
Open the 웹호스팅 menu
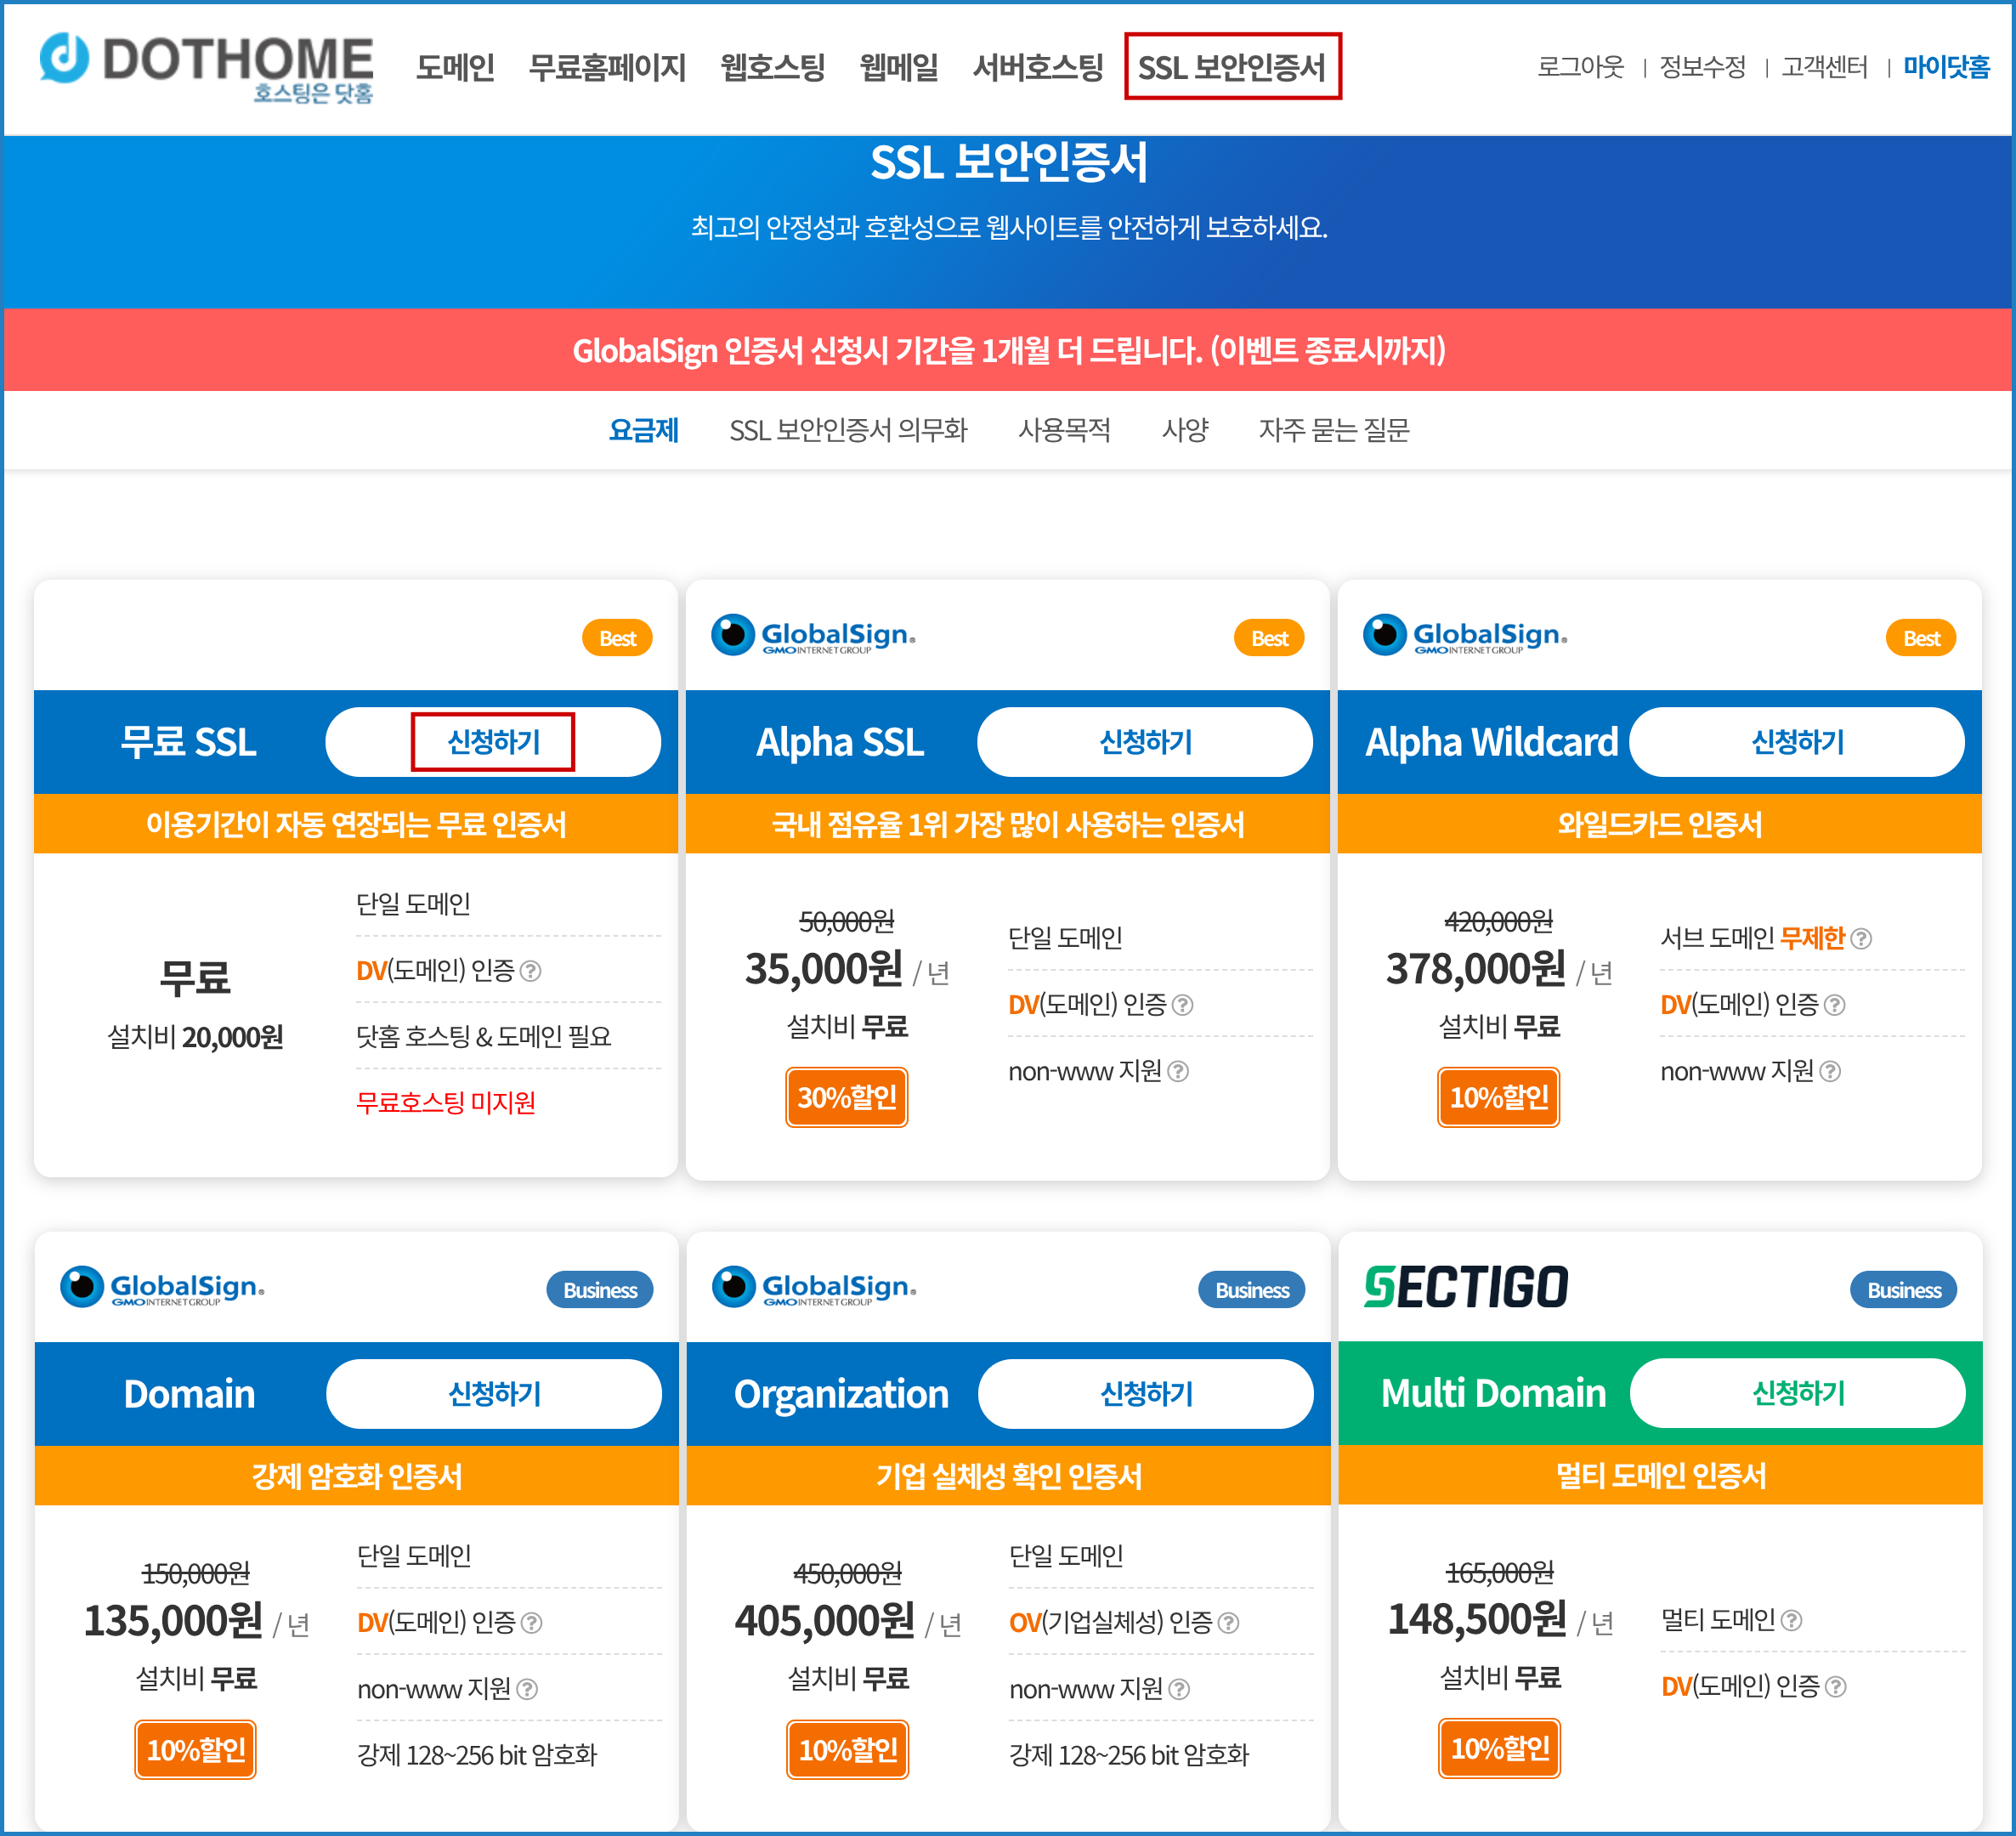point(772,67)
